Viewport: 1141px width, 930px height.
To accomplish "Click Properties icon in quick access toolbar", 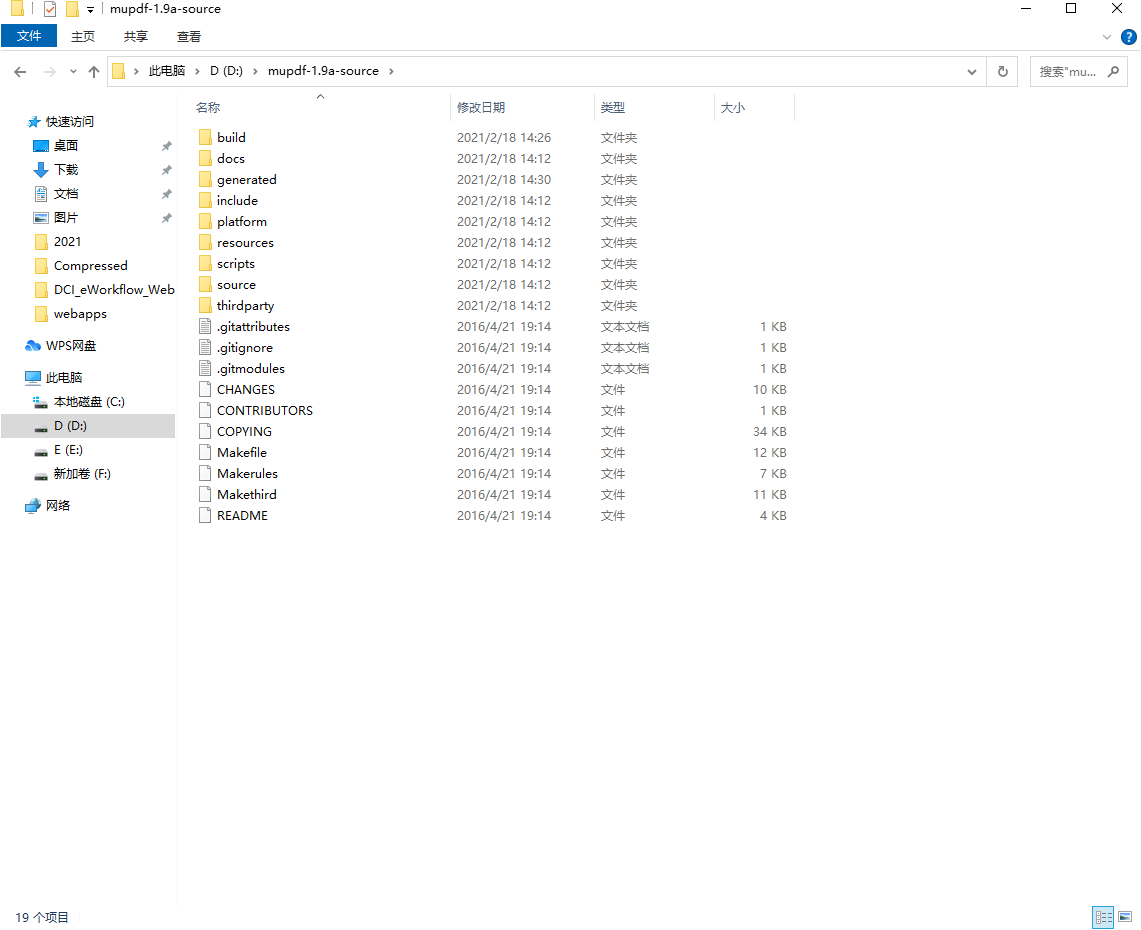I will coord(50,9).
